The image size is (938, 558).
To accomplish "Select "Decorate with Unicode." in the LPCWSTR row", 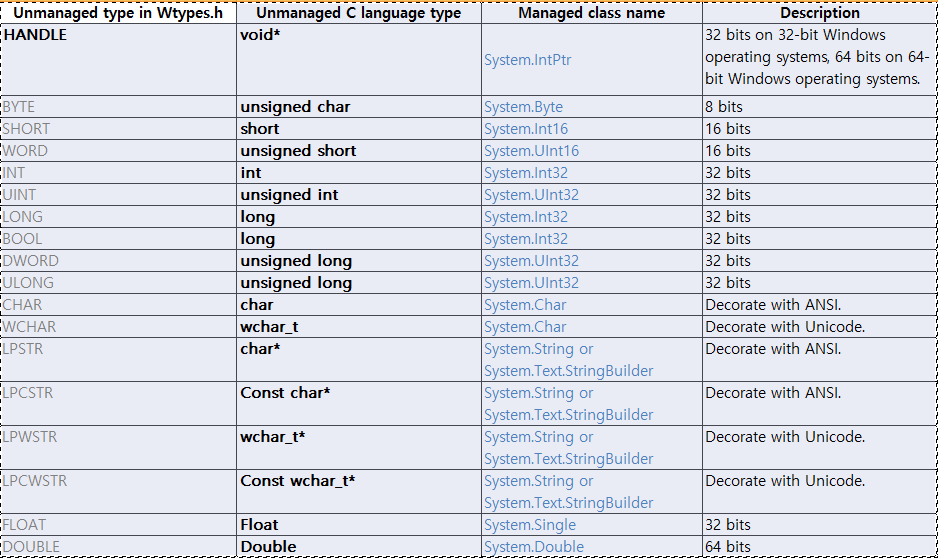I will pyautogui.click(x=820, y=492).
